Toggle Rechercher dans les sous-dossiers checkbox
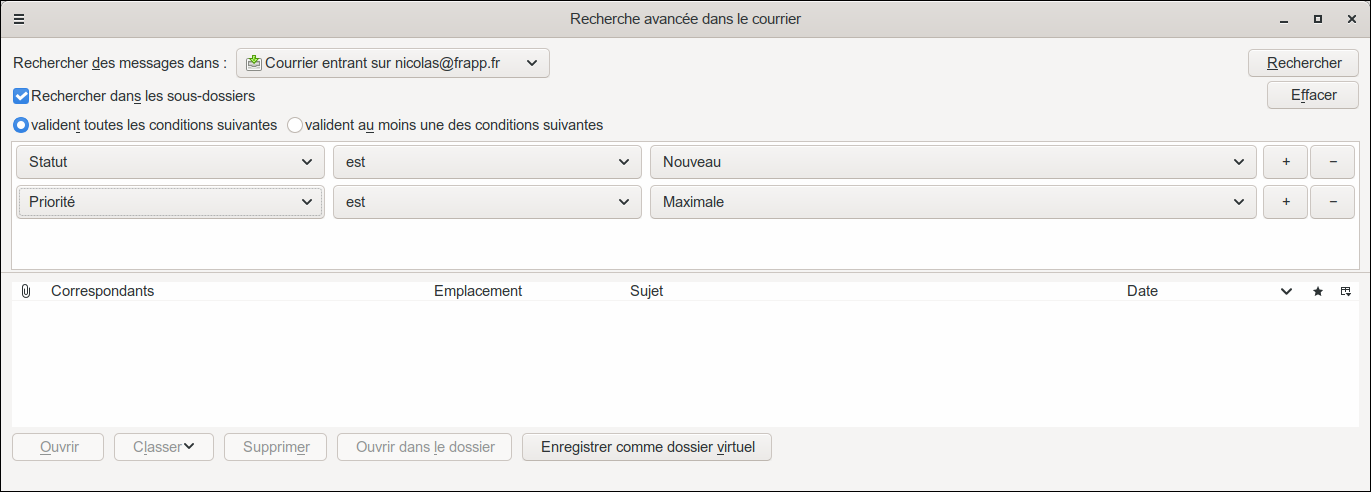Screen dimensions: 1371x492 (21, 97)
